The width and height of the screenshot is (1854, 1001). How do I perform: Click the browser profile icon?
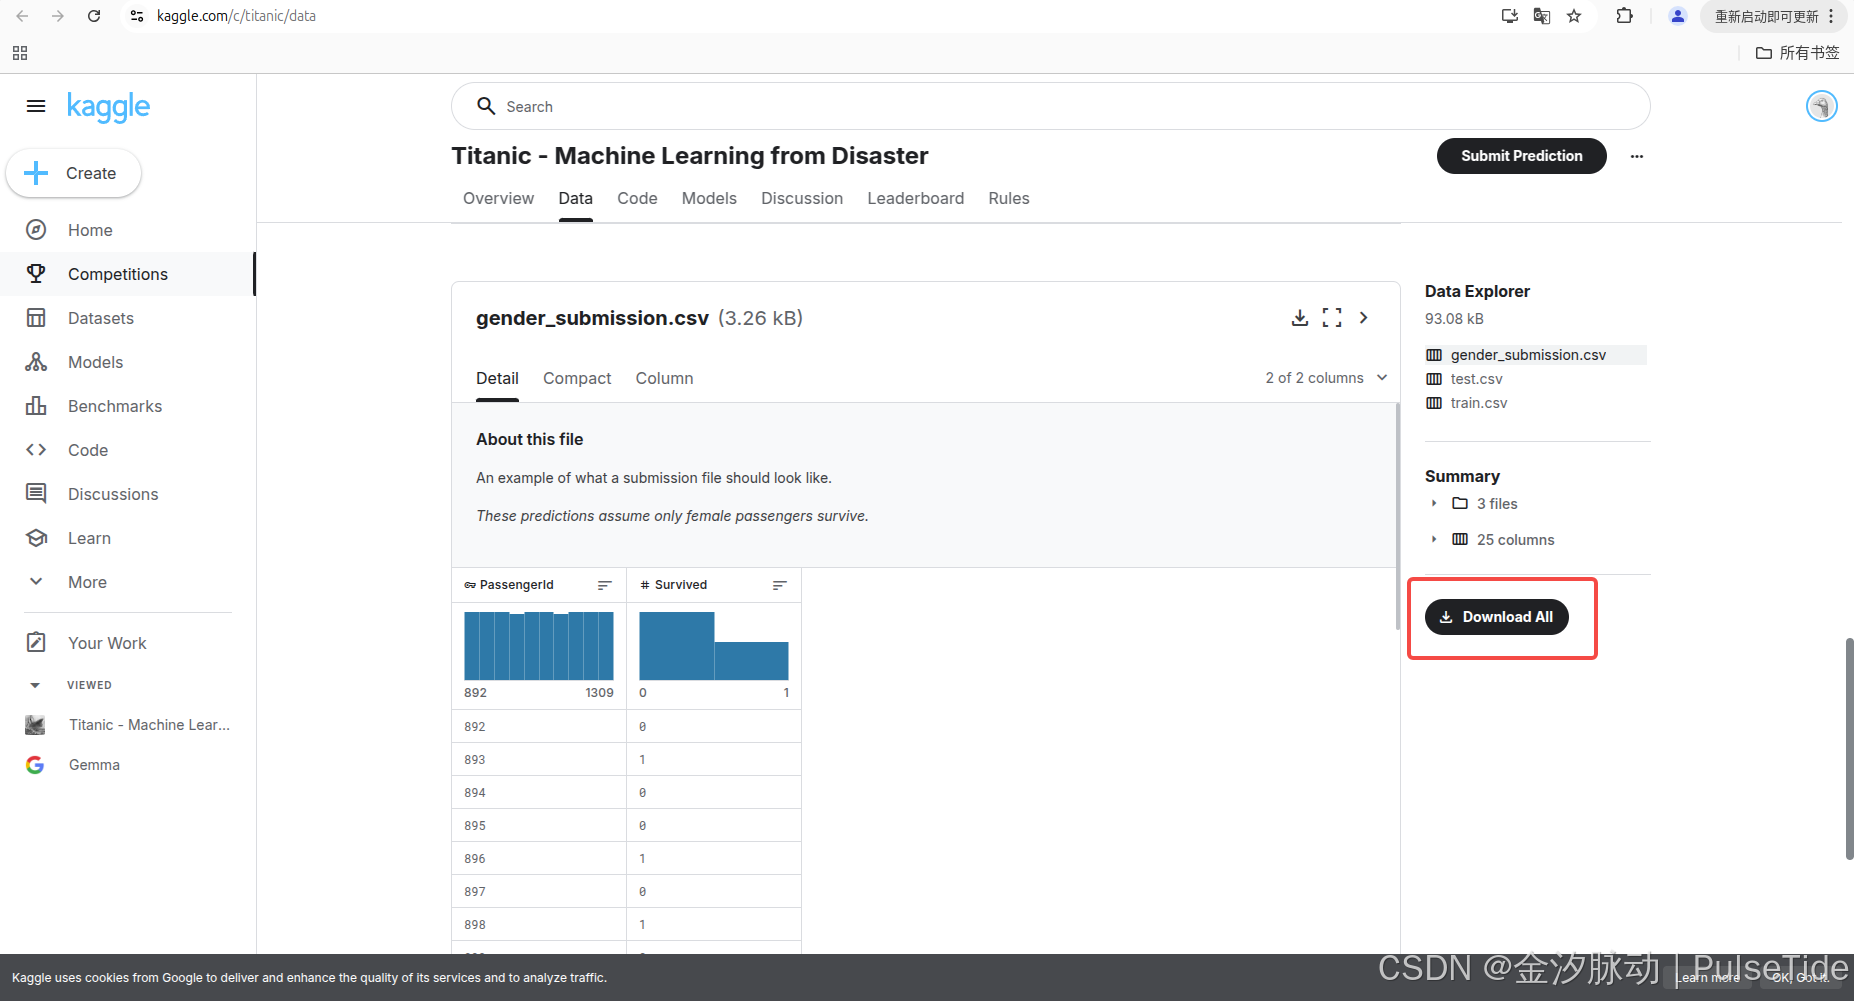1678,16
